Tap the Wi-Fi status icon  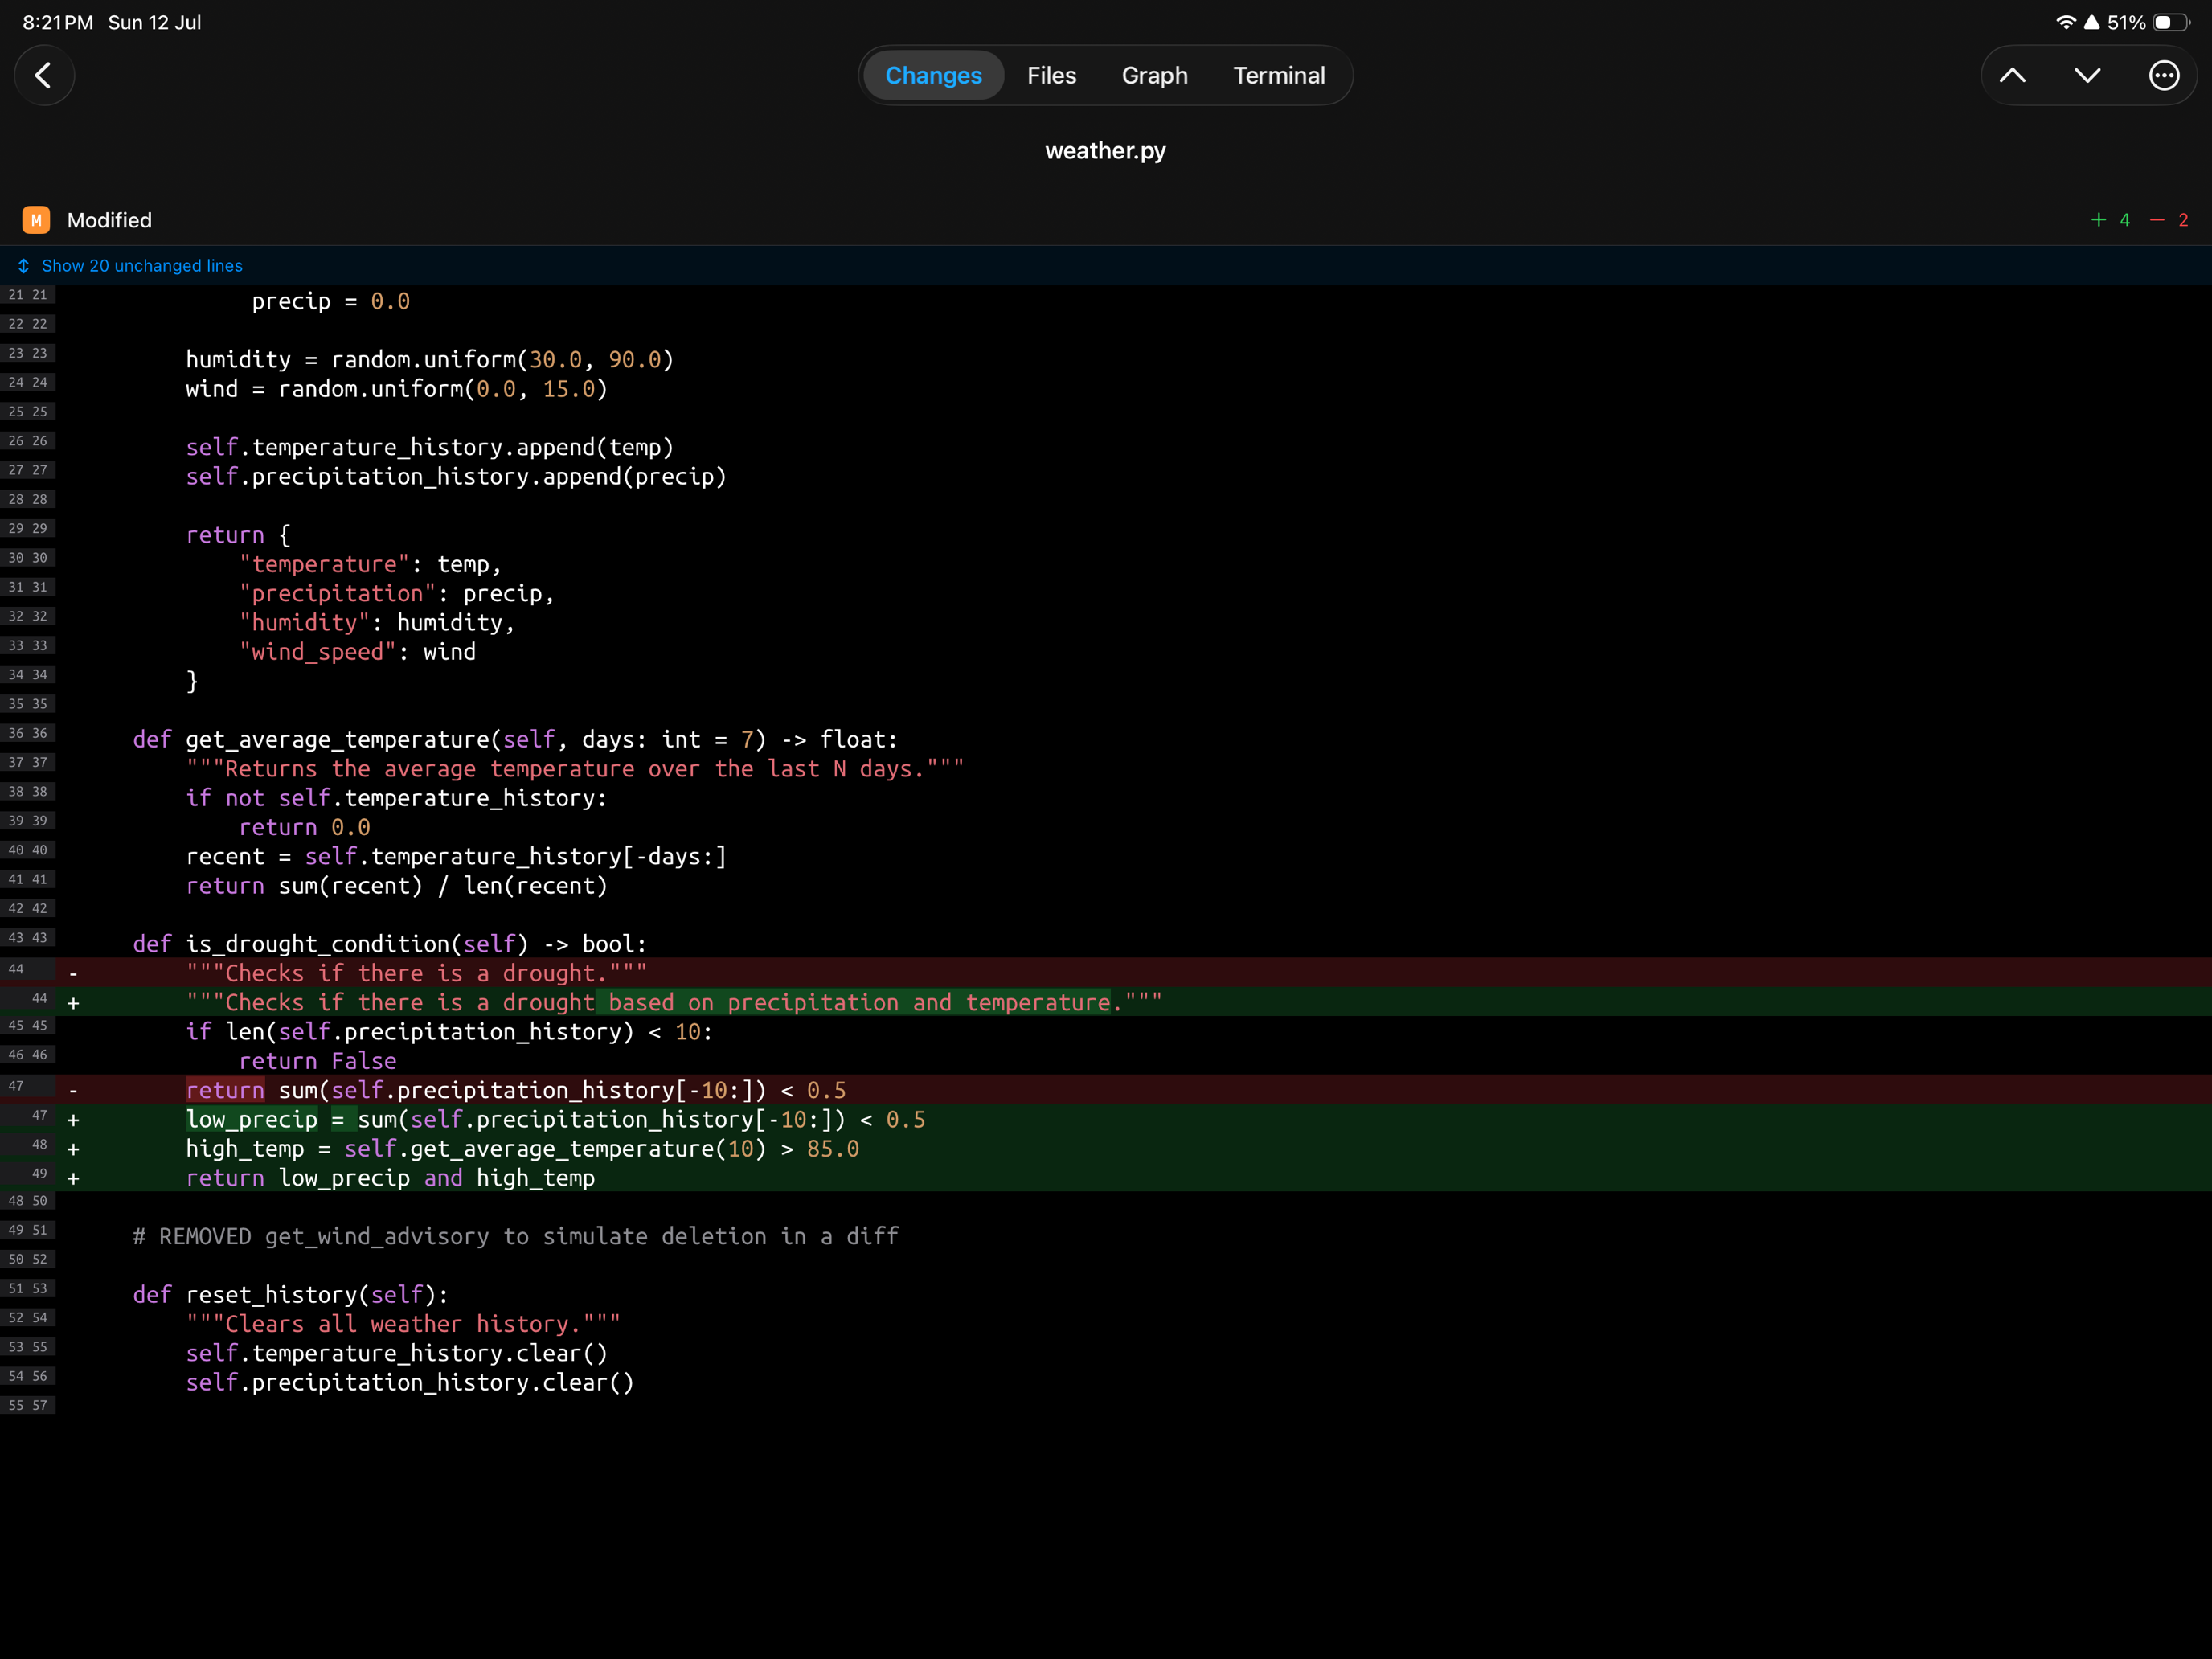pyautogui.click(x=2065, y=22)
